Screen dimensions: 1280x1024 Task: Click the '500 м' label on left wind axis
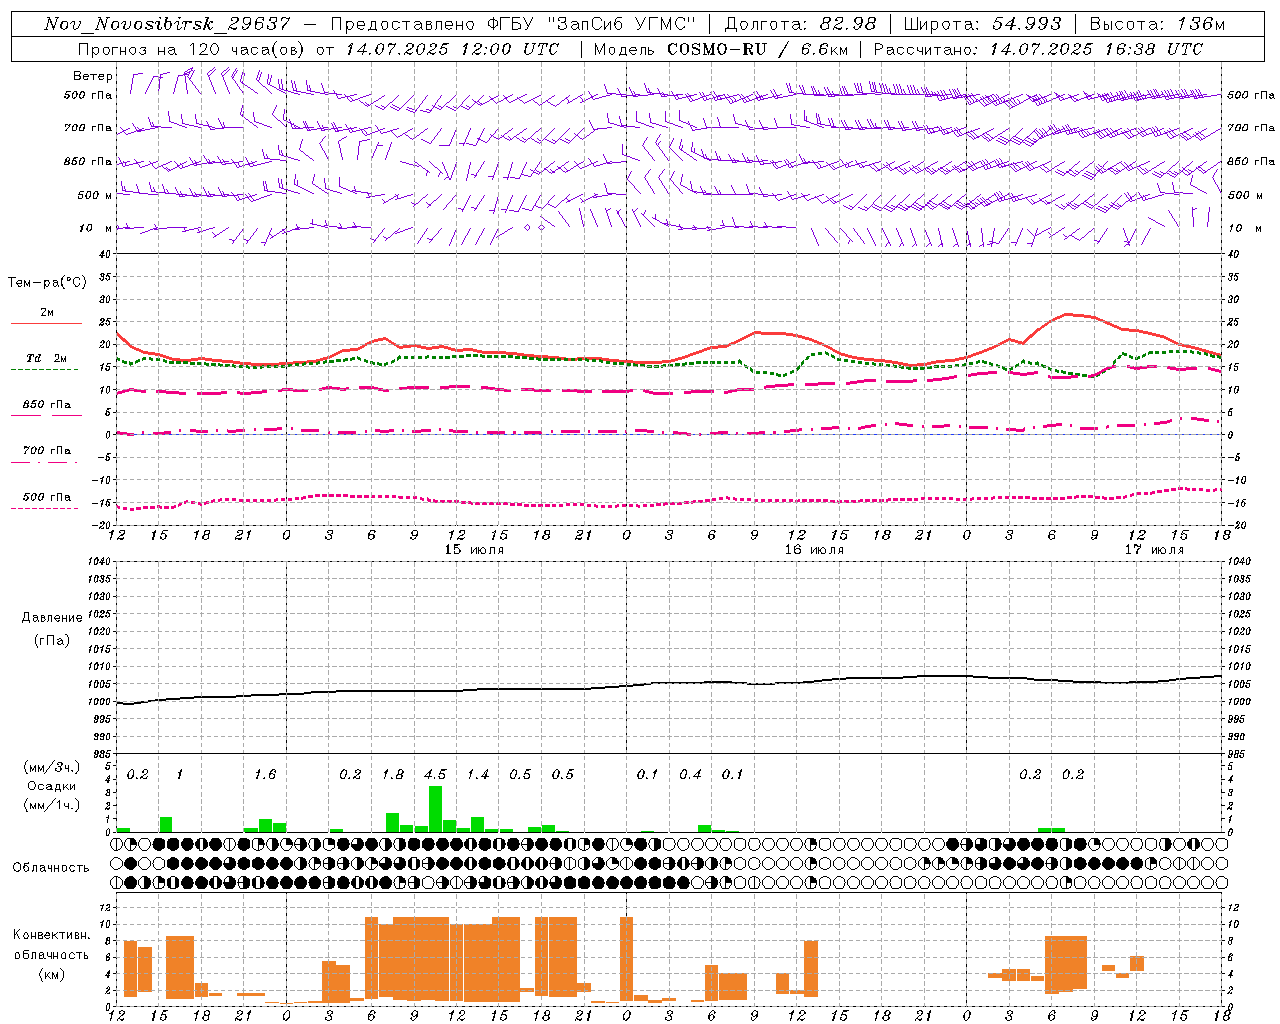[x=95, y=195]
